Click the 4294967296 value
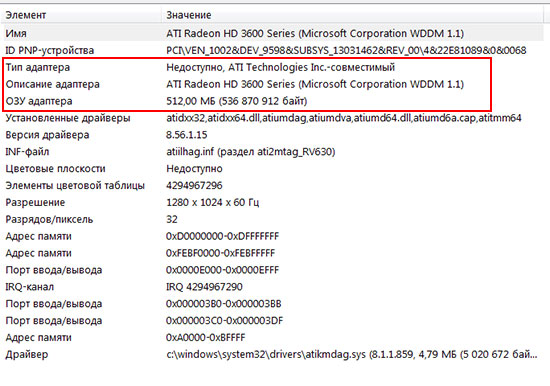The image size is (550, 386). (194, 186)
